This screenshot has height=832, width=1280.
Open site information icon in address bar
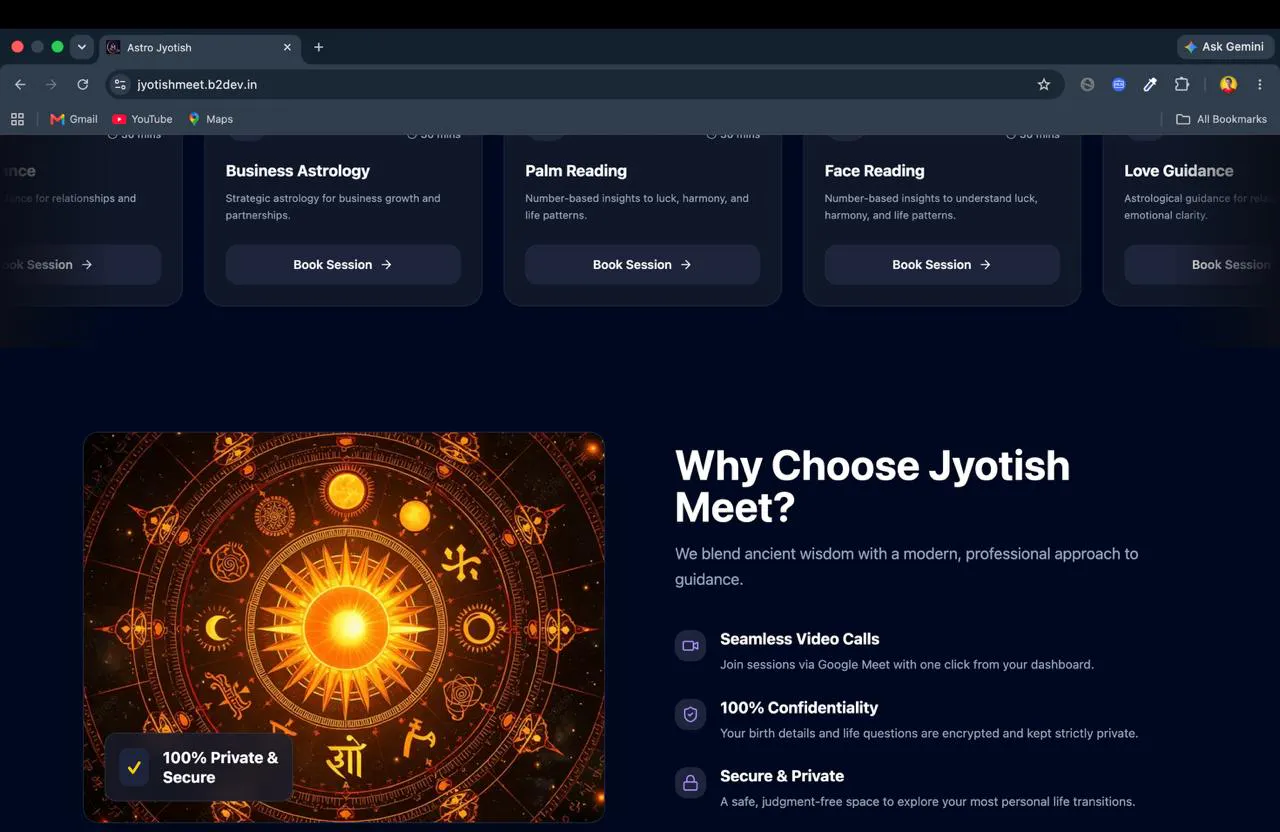(120, 85)
